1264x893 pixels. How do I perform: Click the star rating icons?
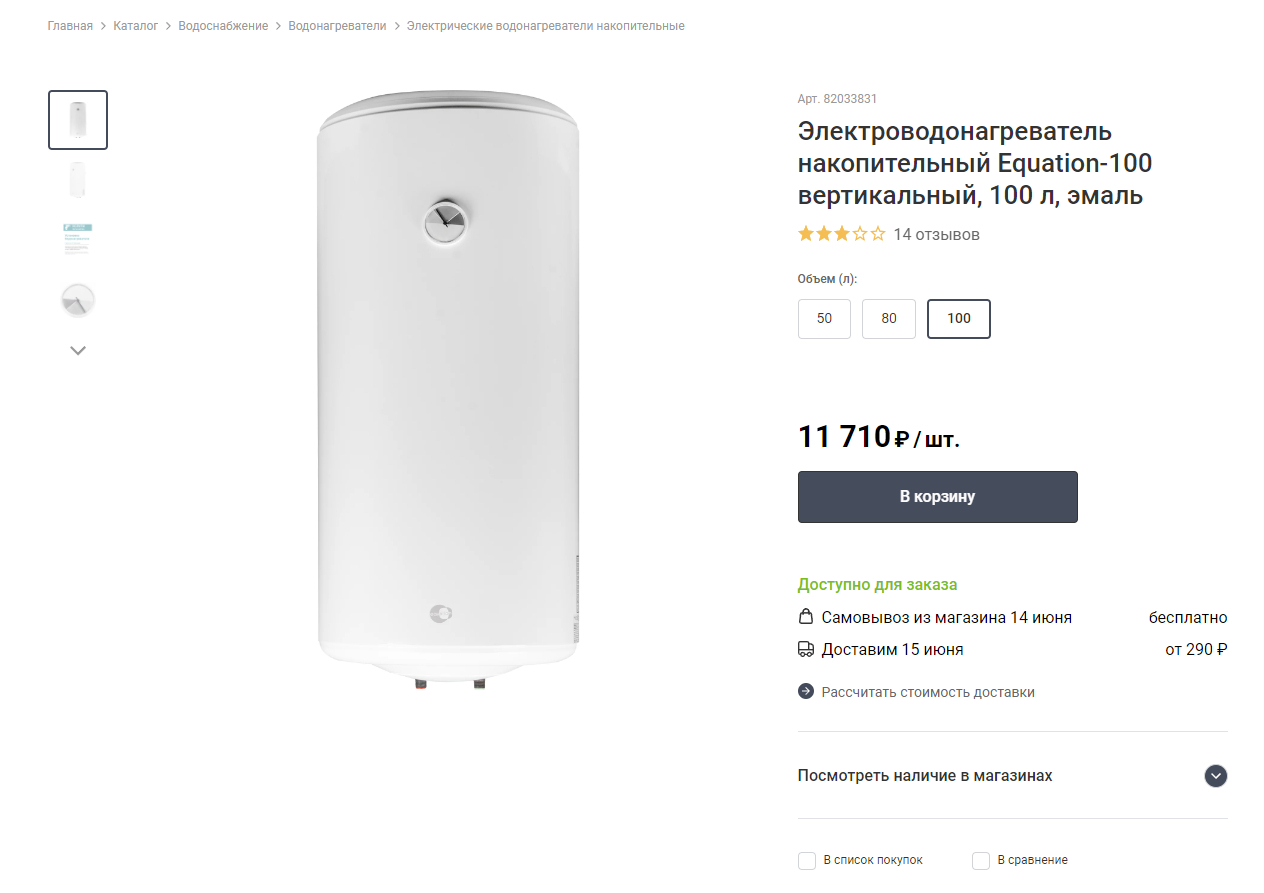(x=841, y=234)
